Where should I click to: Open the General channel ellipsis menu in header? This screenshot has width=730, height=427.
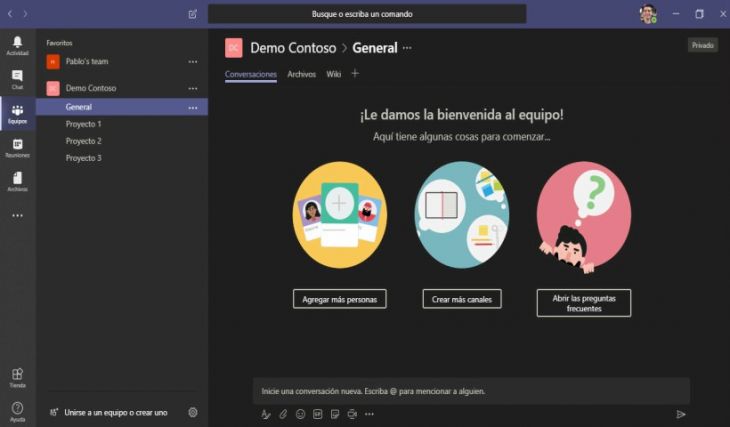click(407, 48)
